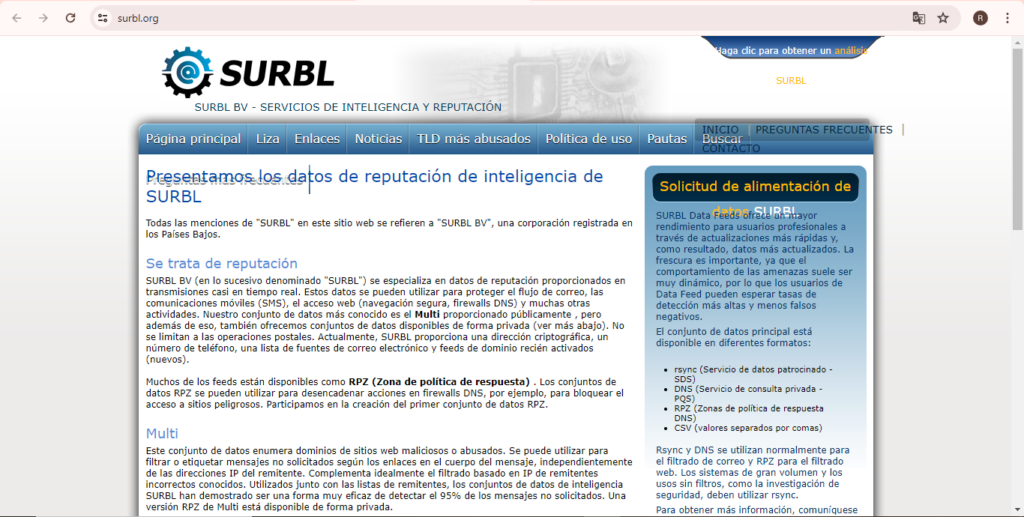Reload the page with the refresh icon
1024x517 pixels.
coord(71,18)
